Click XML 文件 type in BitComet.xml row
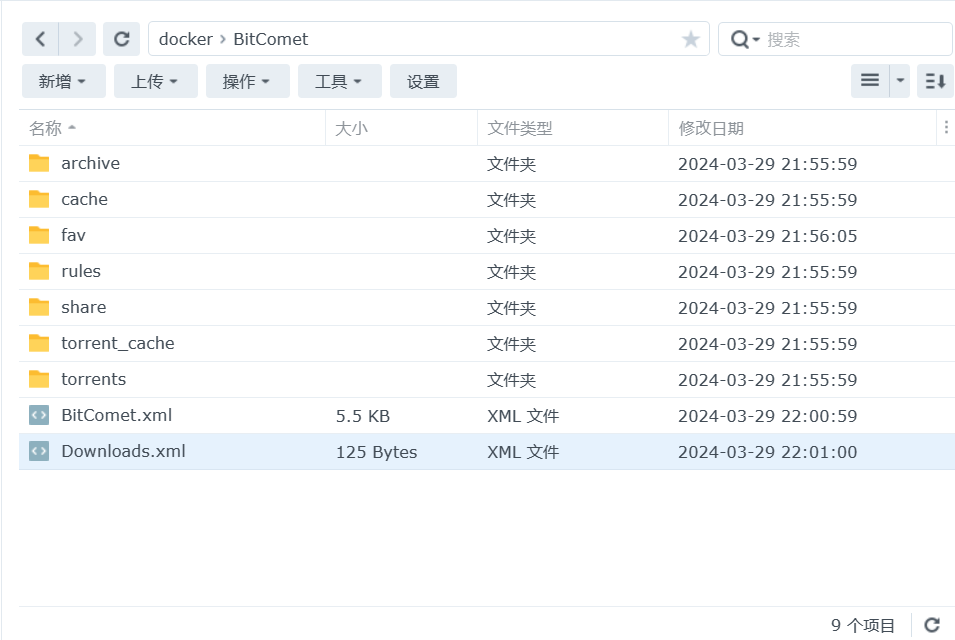 point(523,416)
